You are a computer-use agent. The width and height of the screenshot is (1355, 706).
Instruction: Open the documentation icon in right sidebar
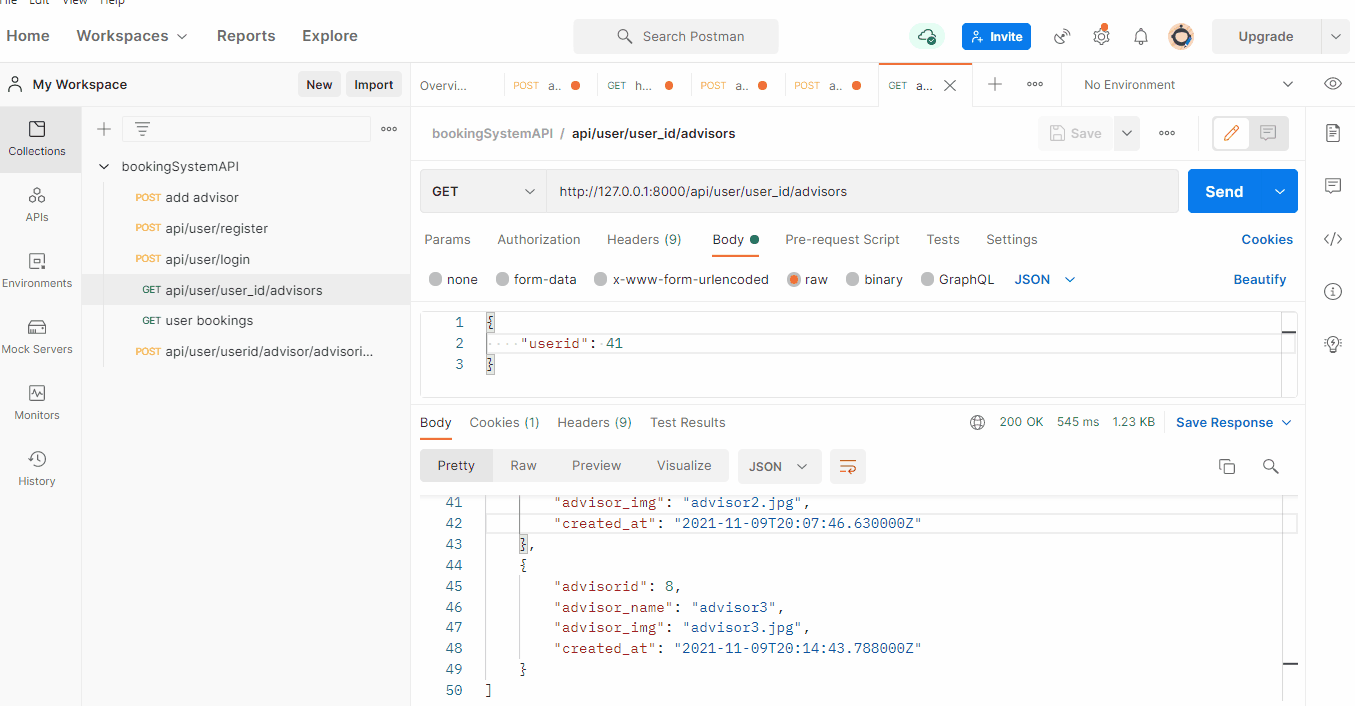(x=1333, y=133)
